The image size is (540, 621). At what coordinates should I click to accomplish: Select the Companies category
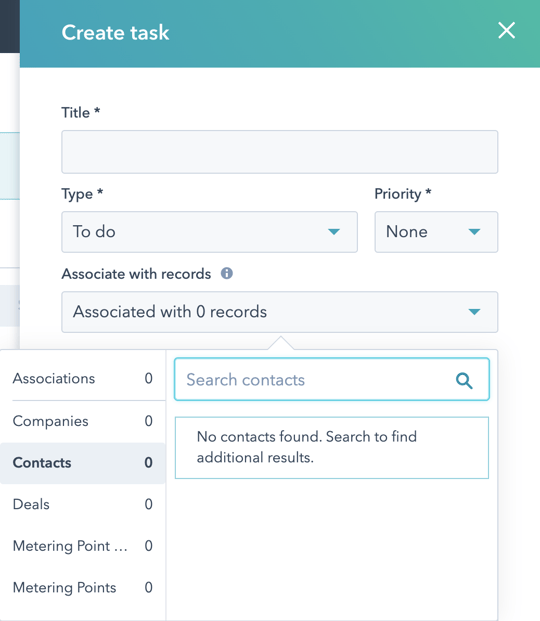click(82, 421)
